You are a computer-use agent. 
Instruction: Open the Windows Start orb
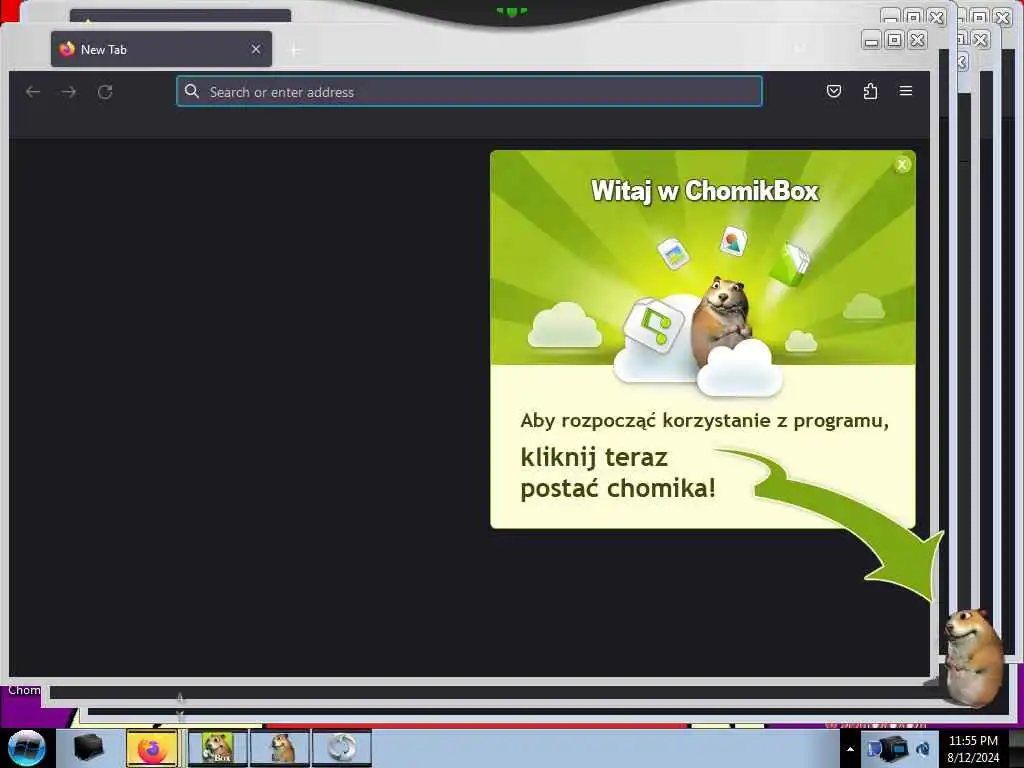[27, 748]
